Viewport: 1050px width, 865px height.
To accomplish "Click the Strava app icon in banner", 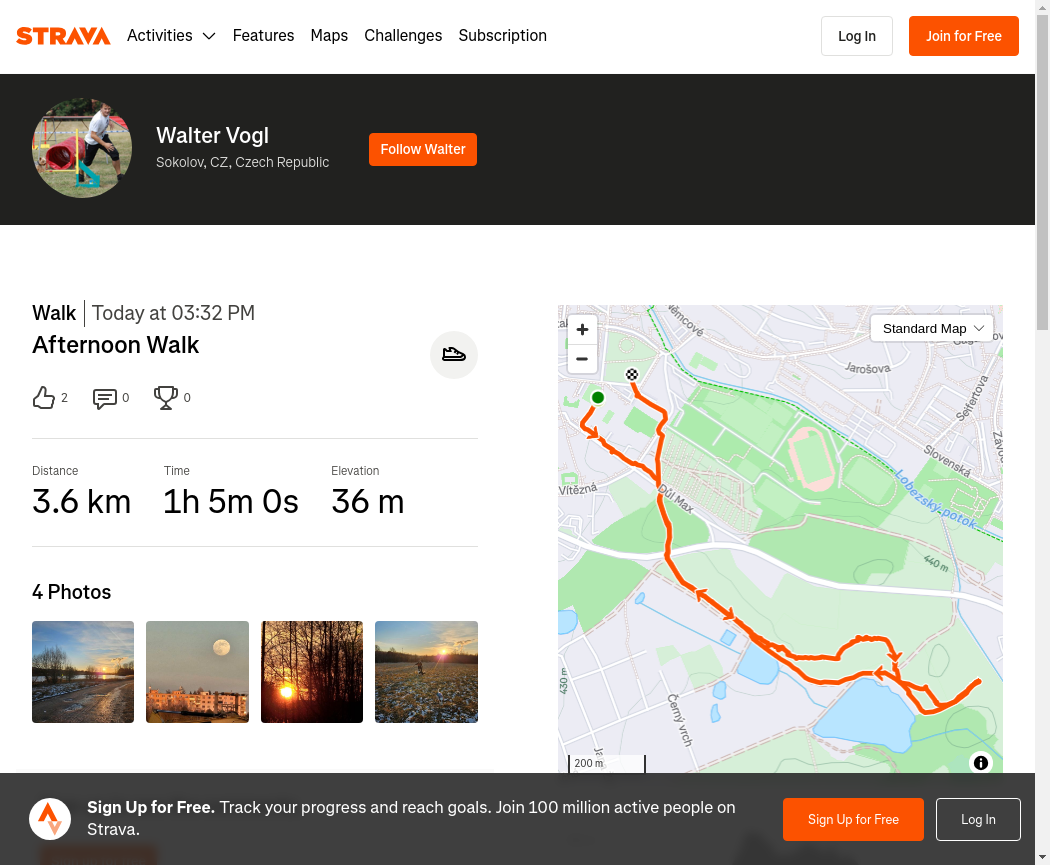I will coord(50,819).
